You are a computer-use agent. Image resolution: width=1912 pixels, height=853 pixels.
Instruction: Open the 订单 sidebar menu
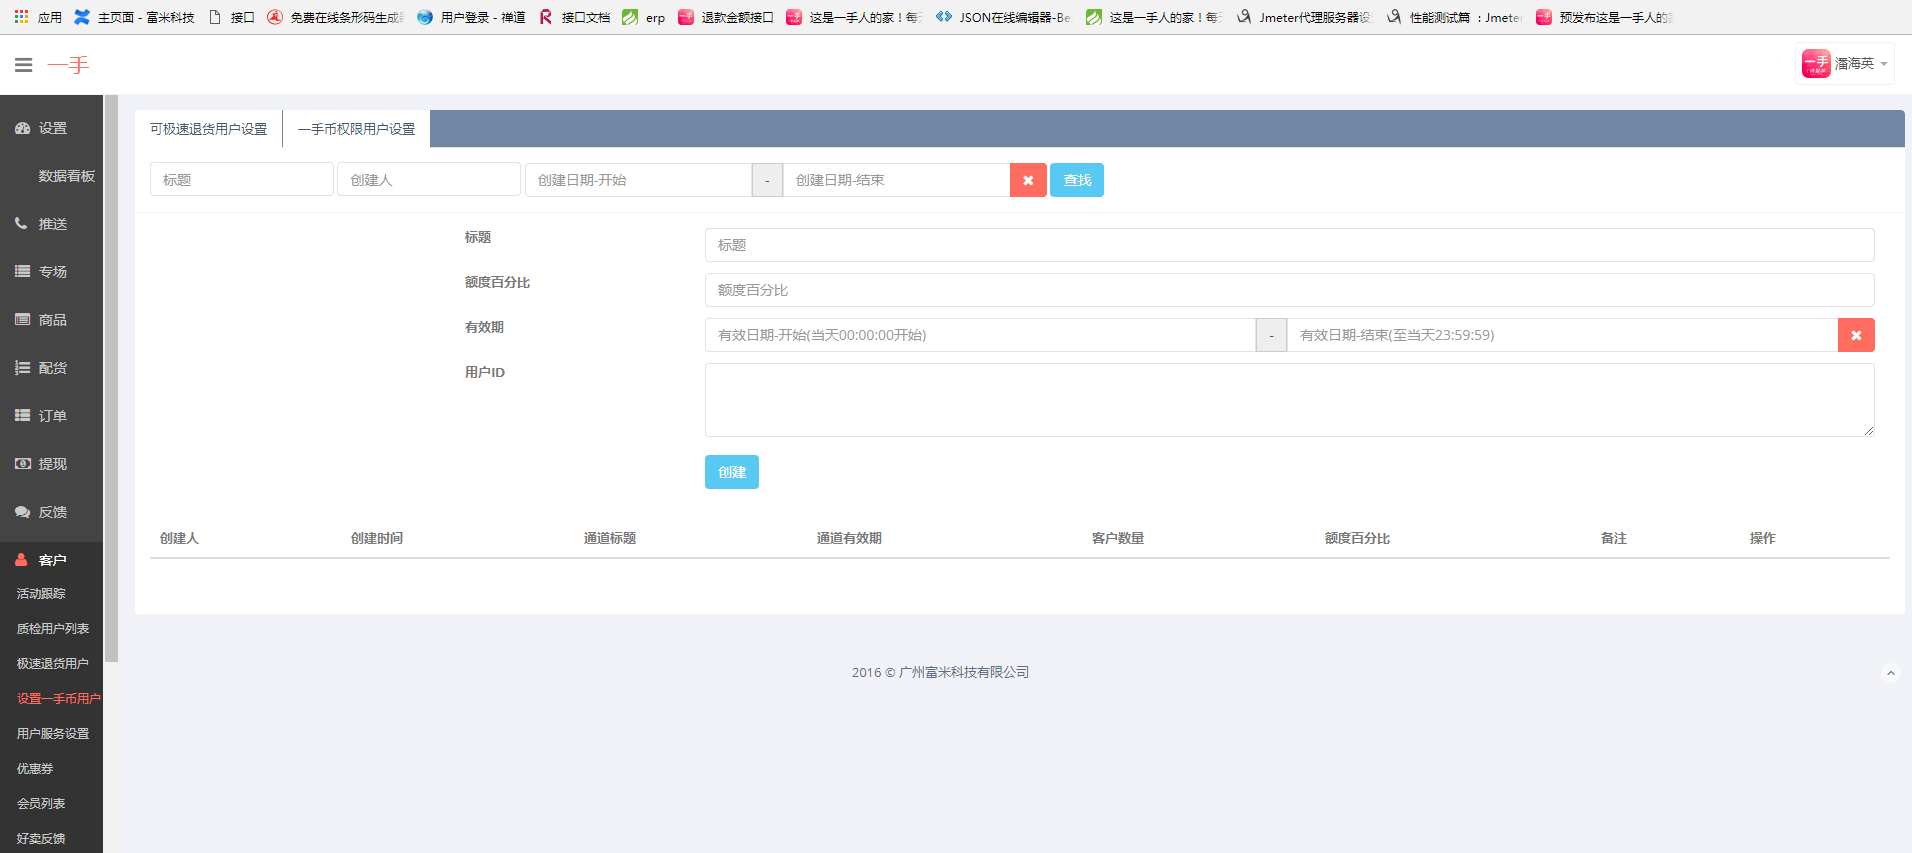click(51, 416)
